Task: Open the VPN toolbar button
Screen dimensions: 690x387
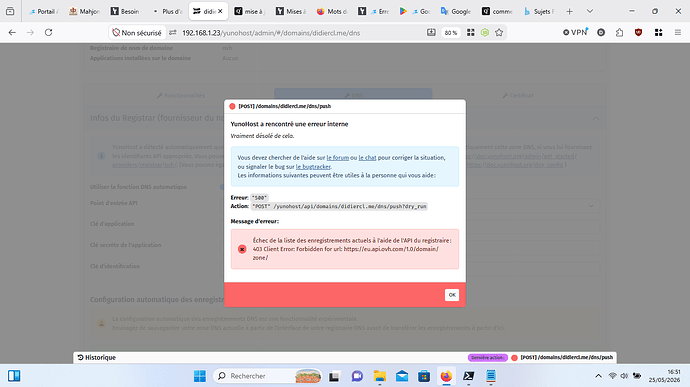Action: pos(576,32)
